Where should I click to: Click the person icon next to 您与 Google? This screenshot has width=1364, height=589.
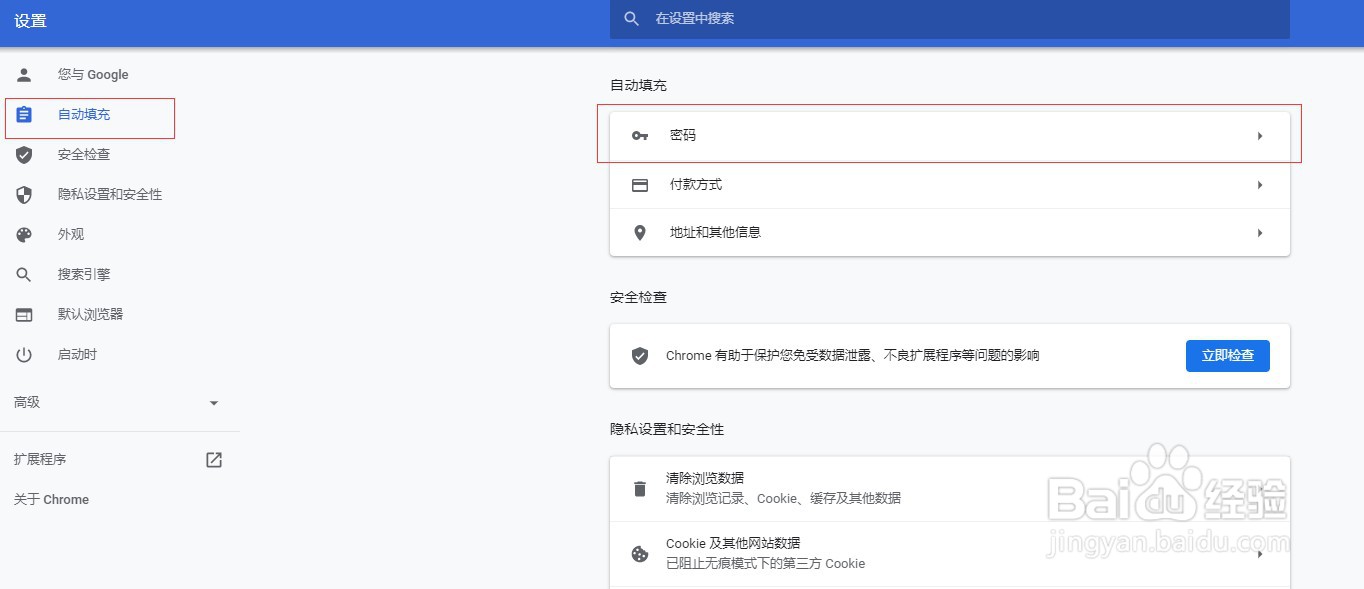23,74
